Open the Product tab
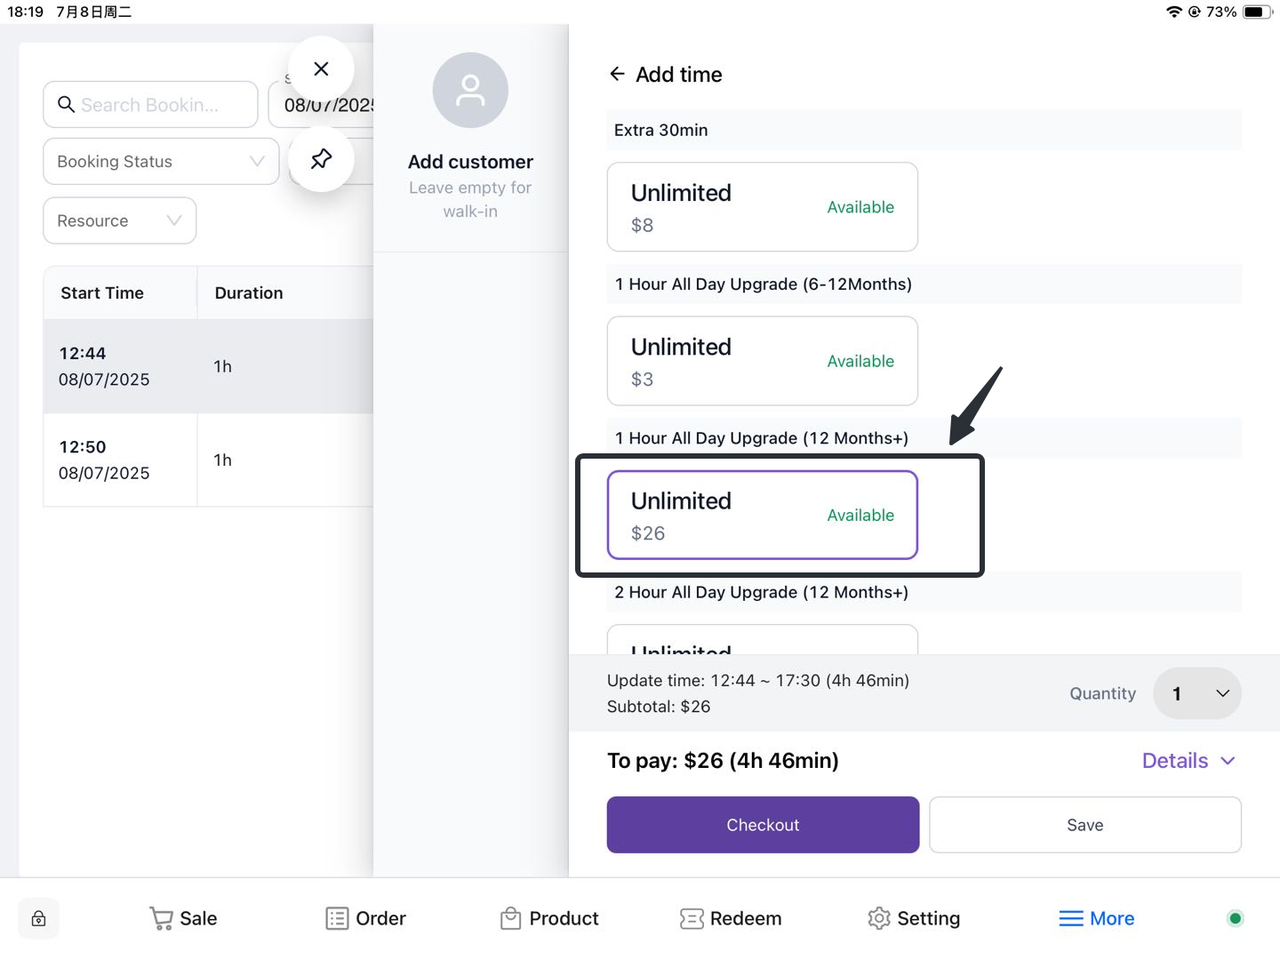1280x960 pixels. [x=549, y=918]
